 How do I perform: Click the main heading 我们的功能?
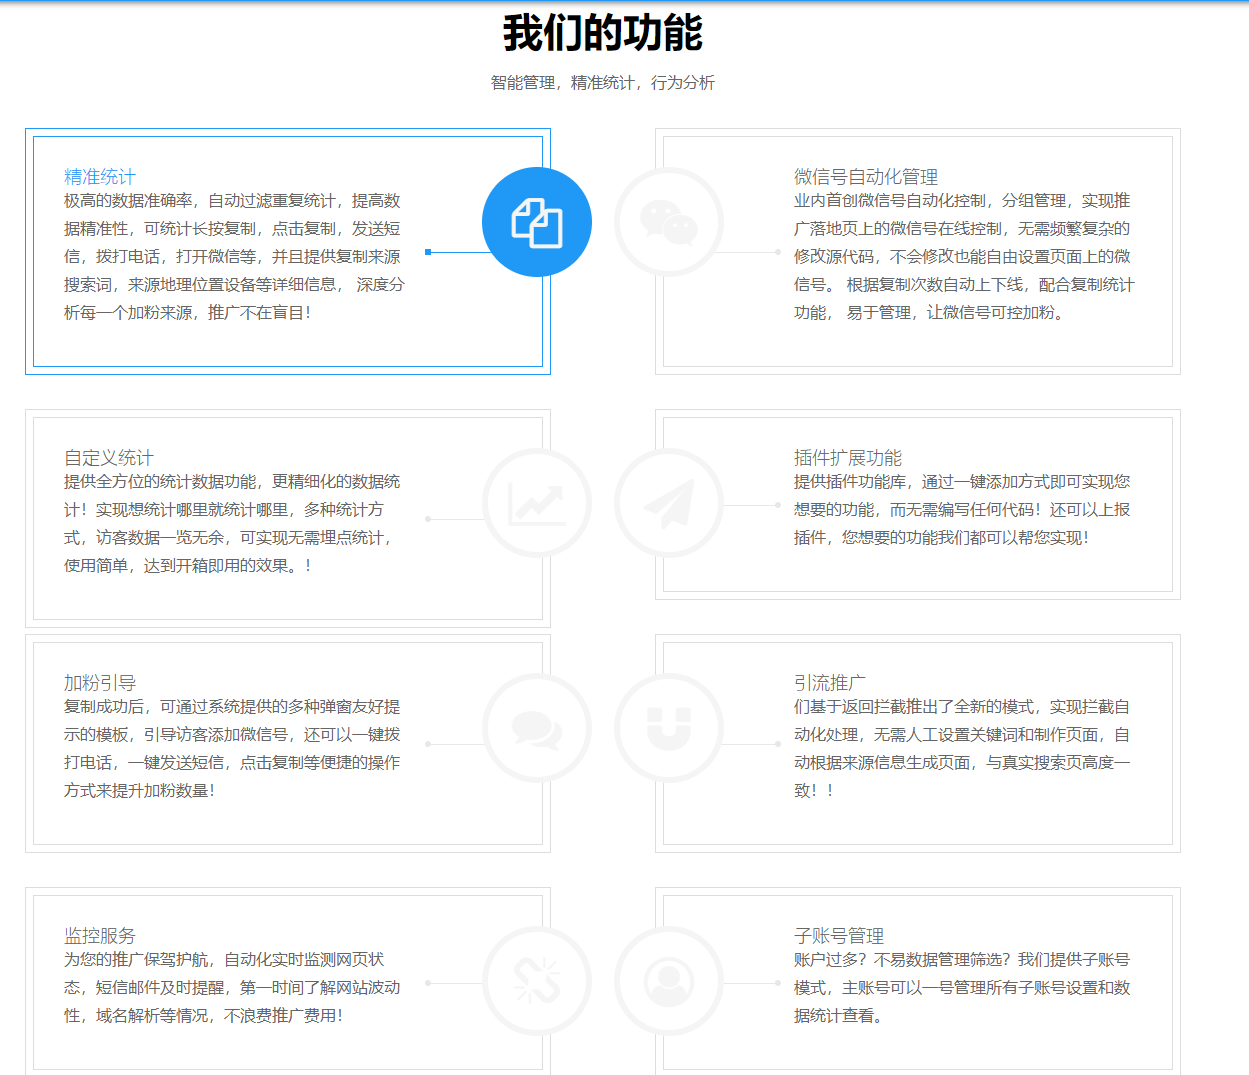603,33
